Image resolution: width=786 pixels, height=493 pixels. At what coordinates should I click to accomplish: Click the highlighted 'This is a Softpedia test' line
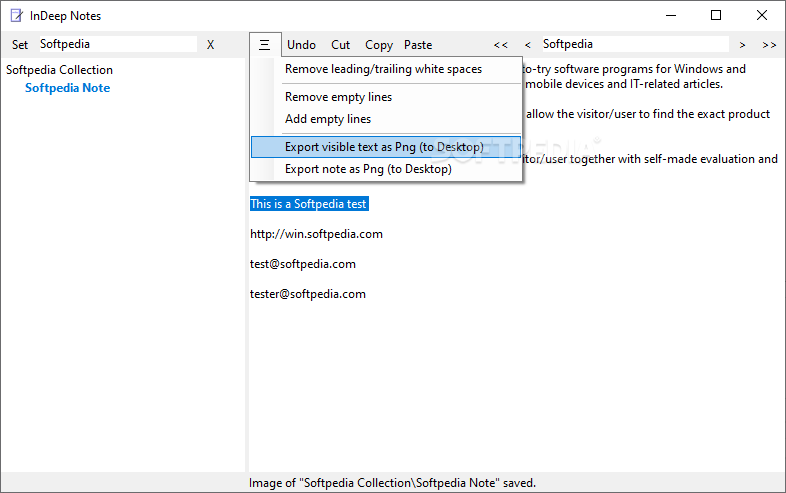[x=309, y=204]
